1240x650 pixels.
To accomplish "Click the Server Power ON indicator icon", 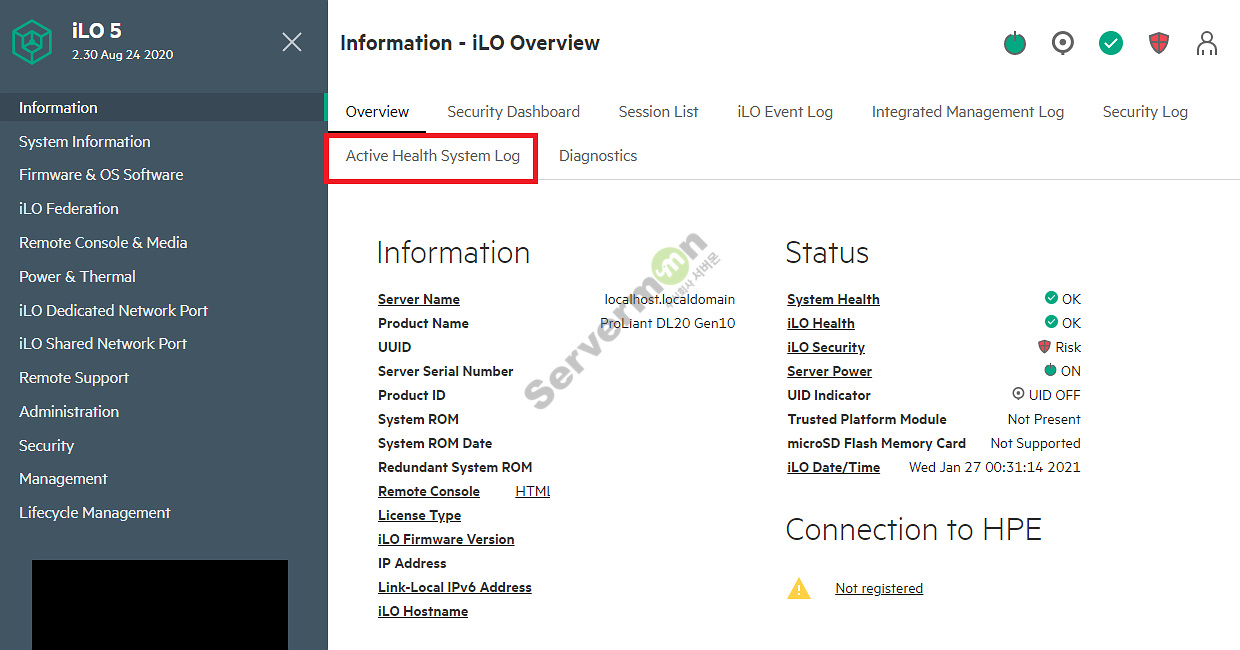I will 1050,370.
